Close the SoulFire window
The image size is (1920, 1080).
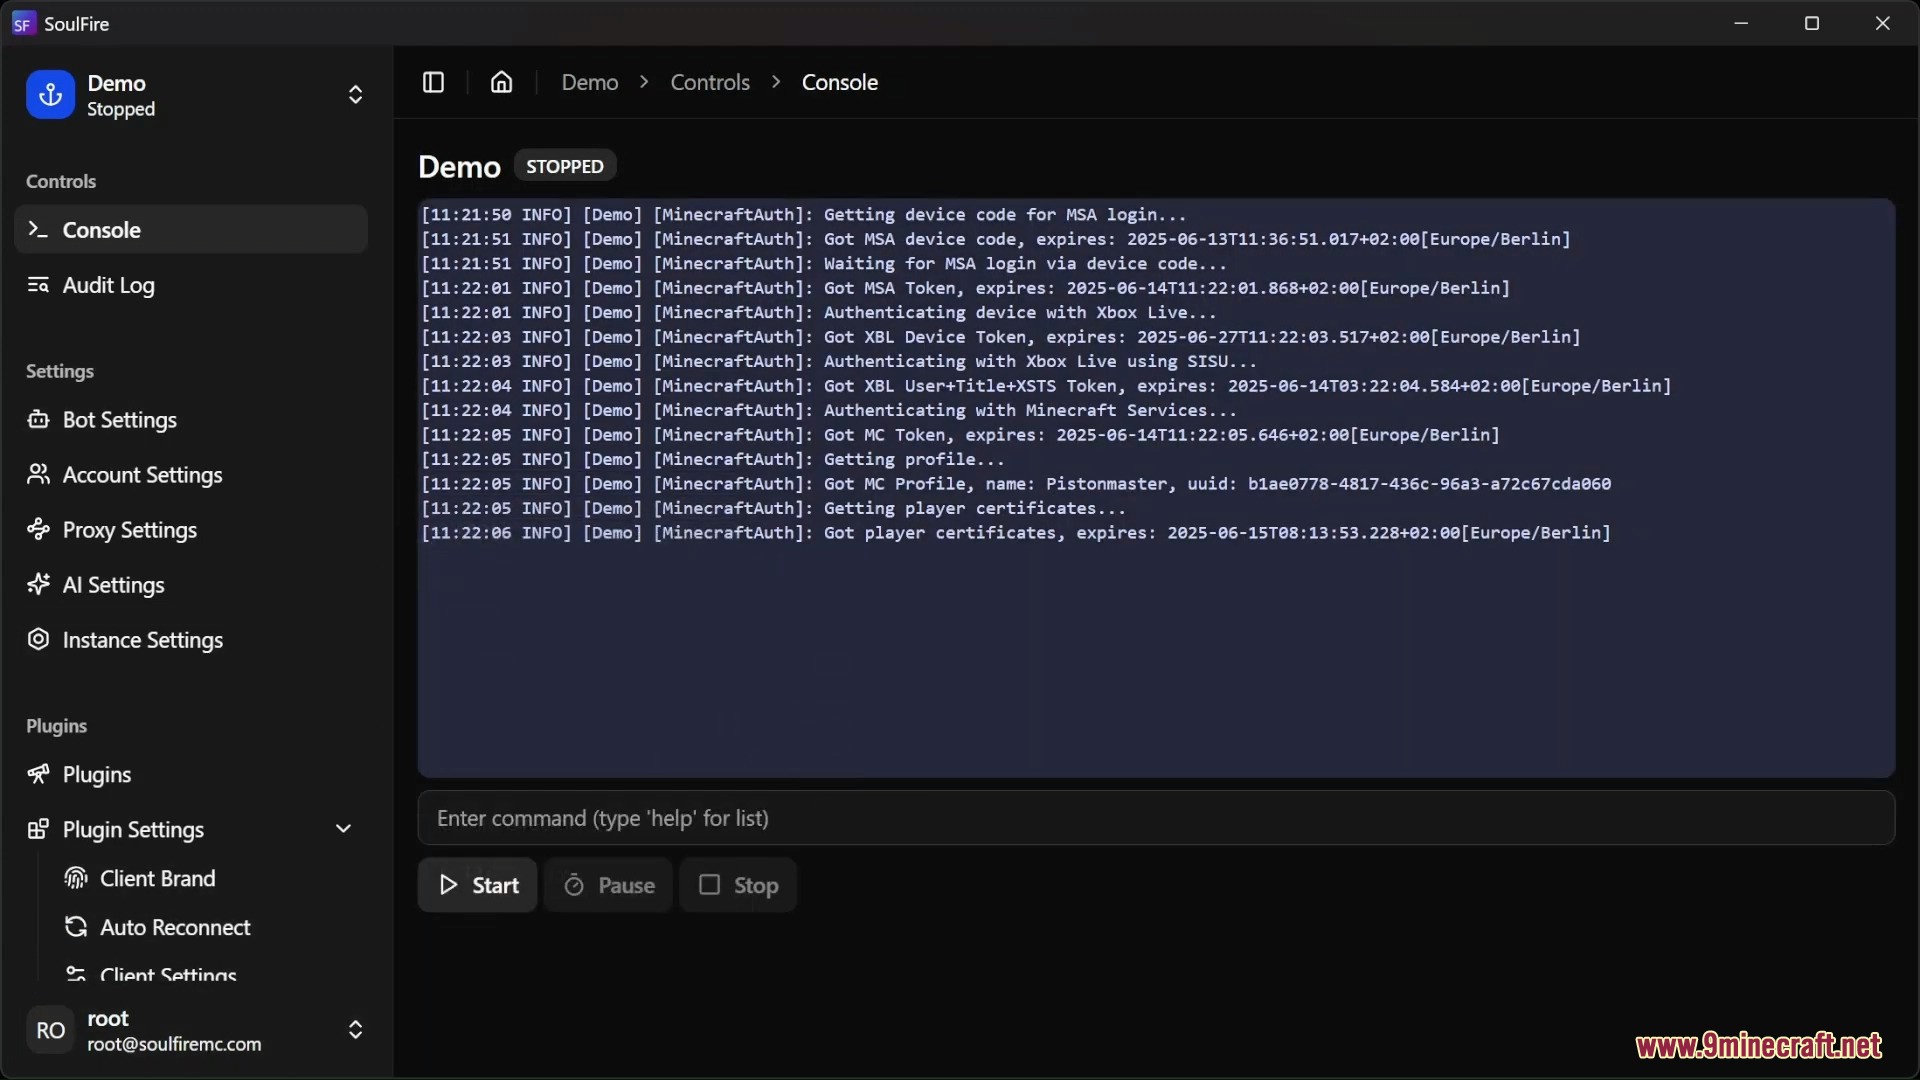[x=1882, y=23]
